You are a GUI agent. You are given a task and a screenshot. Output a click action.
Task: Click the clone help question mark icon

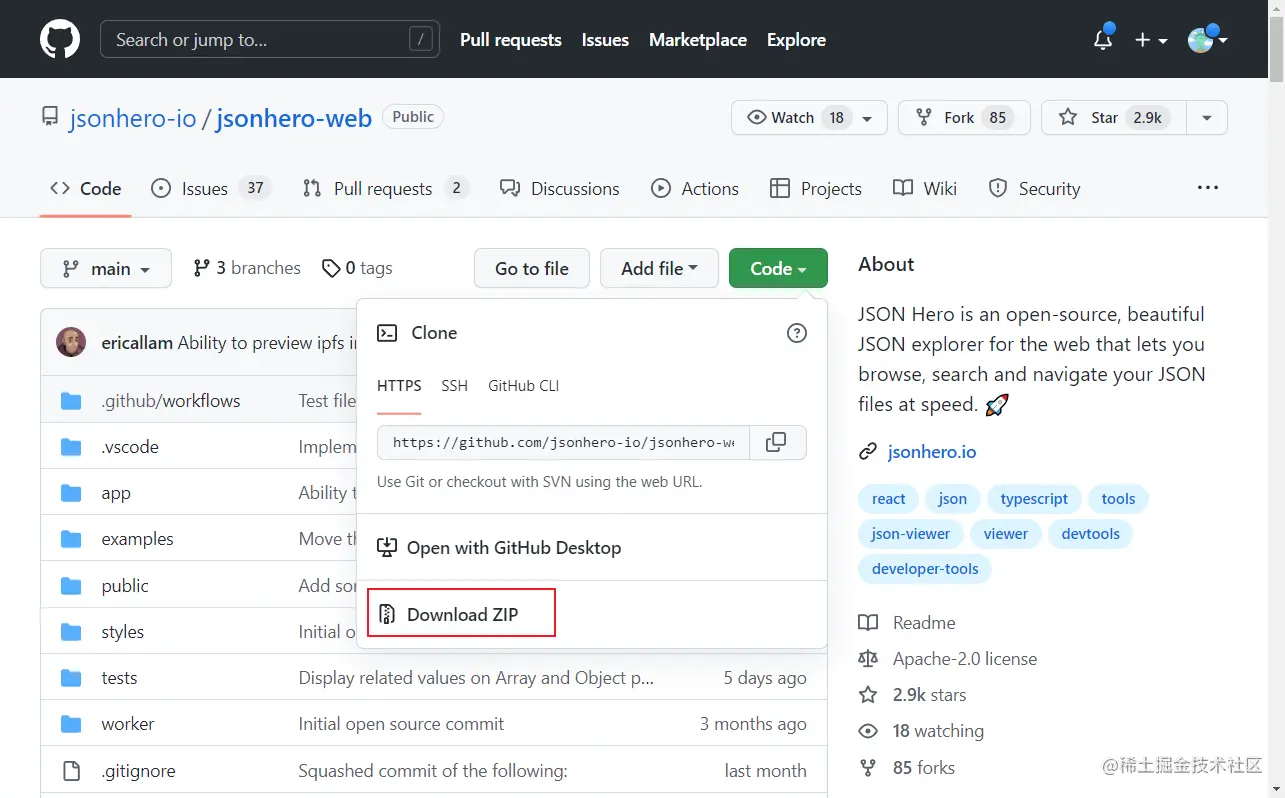pyautogui.click(x=796, y=333)
